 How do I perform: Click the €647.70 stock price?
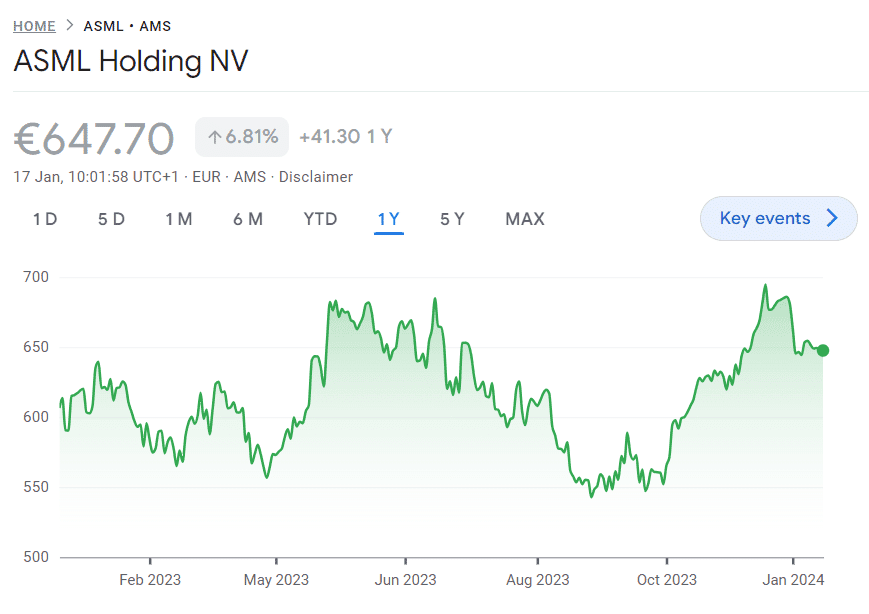(x=94, y=138)
